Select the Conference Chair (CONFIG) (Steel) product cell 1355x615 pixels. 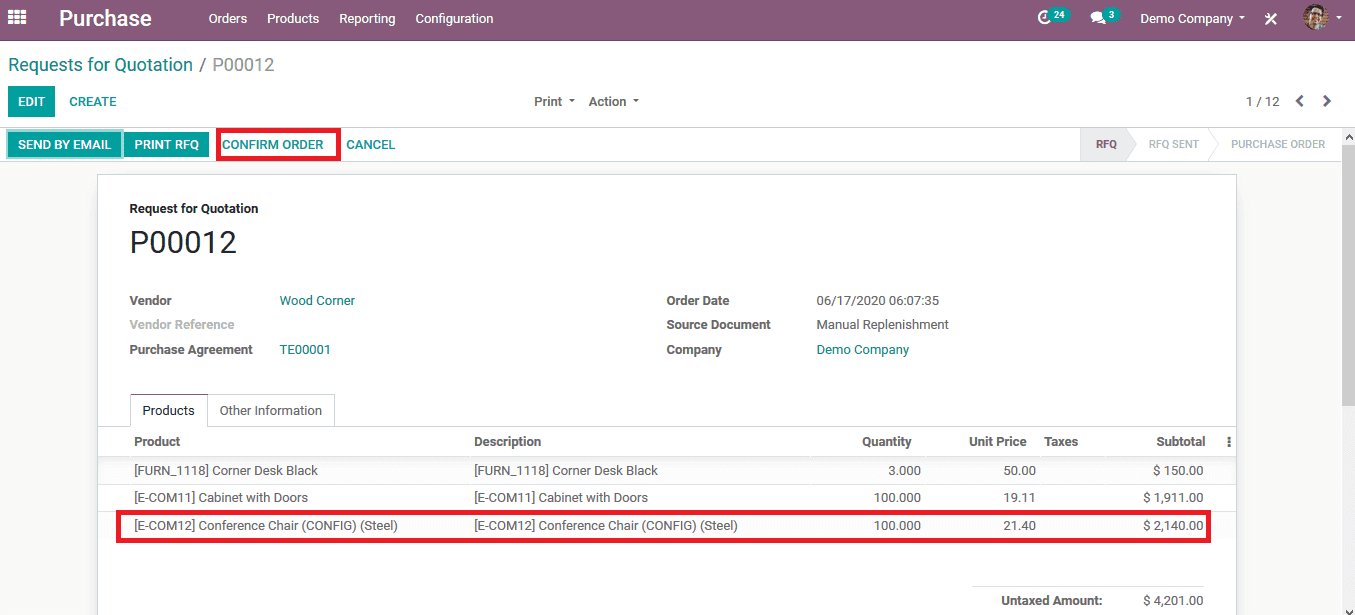tap(266, 526)
